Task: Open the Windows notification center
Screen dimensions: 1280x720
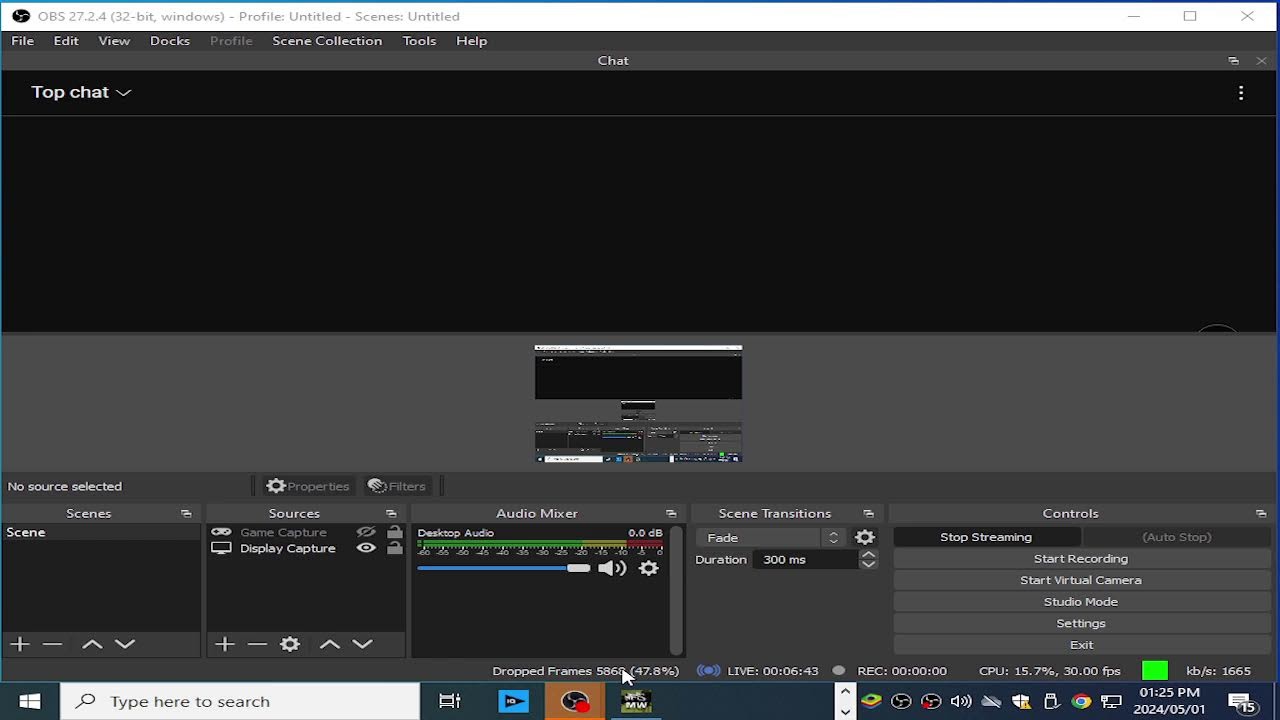Action: pos(1241,702)
